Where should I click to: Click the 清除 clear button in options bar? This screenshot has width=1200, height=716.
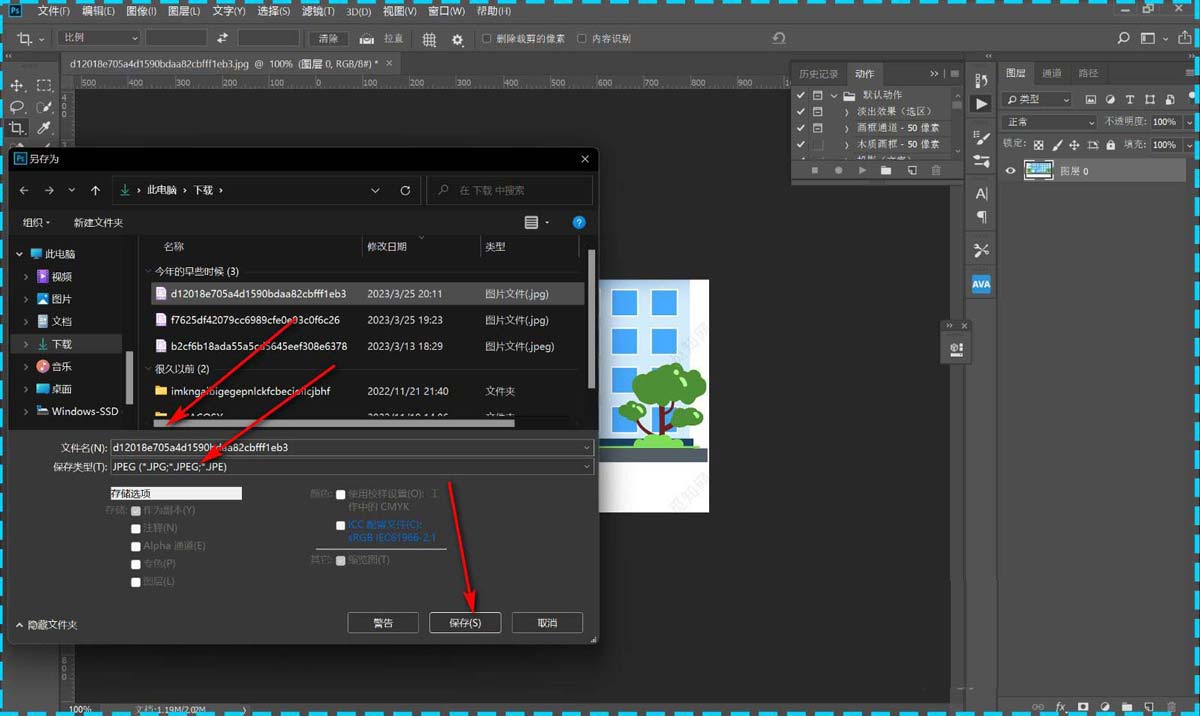point(328,39)
